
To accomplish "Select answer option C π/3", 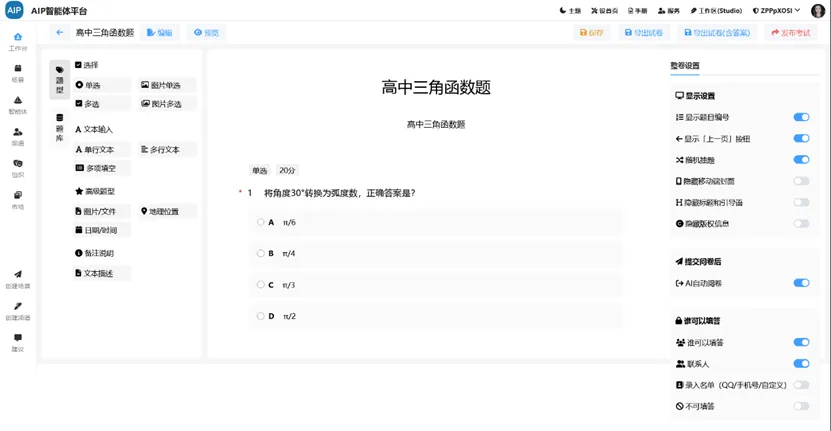I will [436, 285].
